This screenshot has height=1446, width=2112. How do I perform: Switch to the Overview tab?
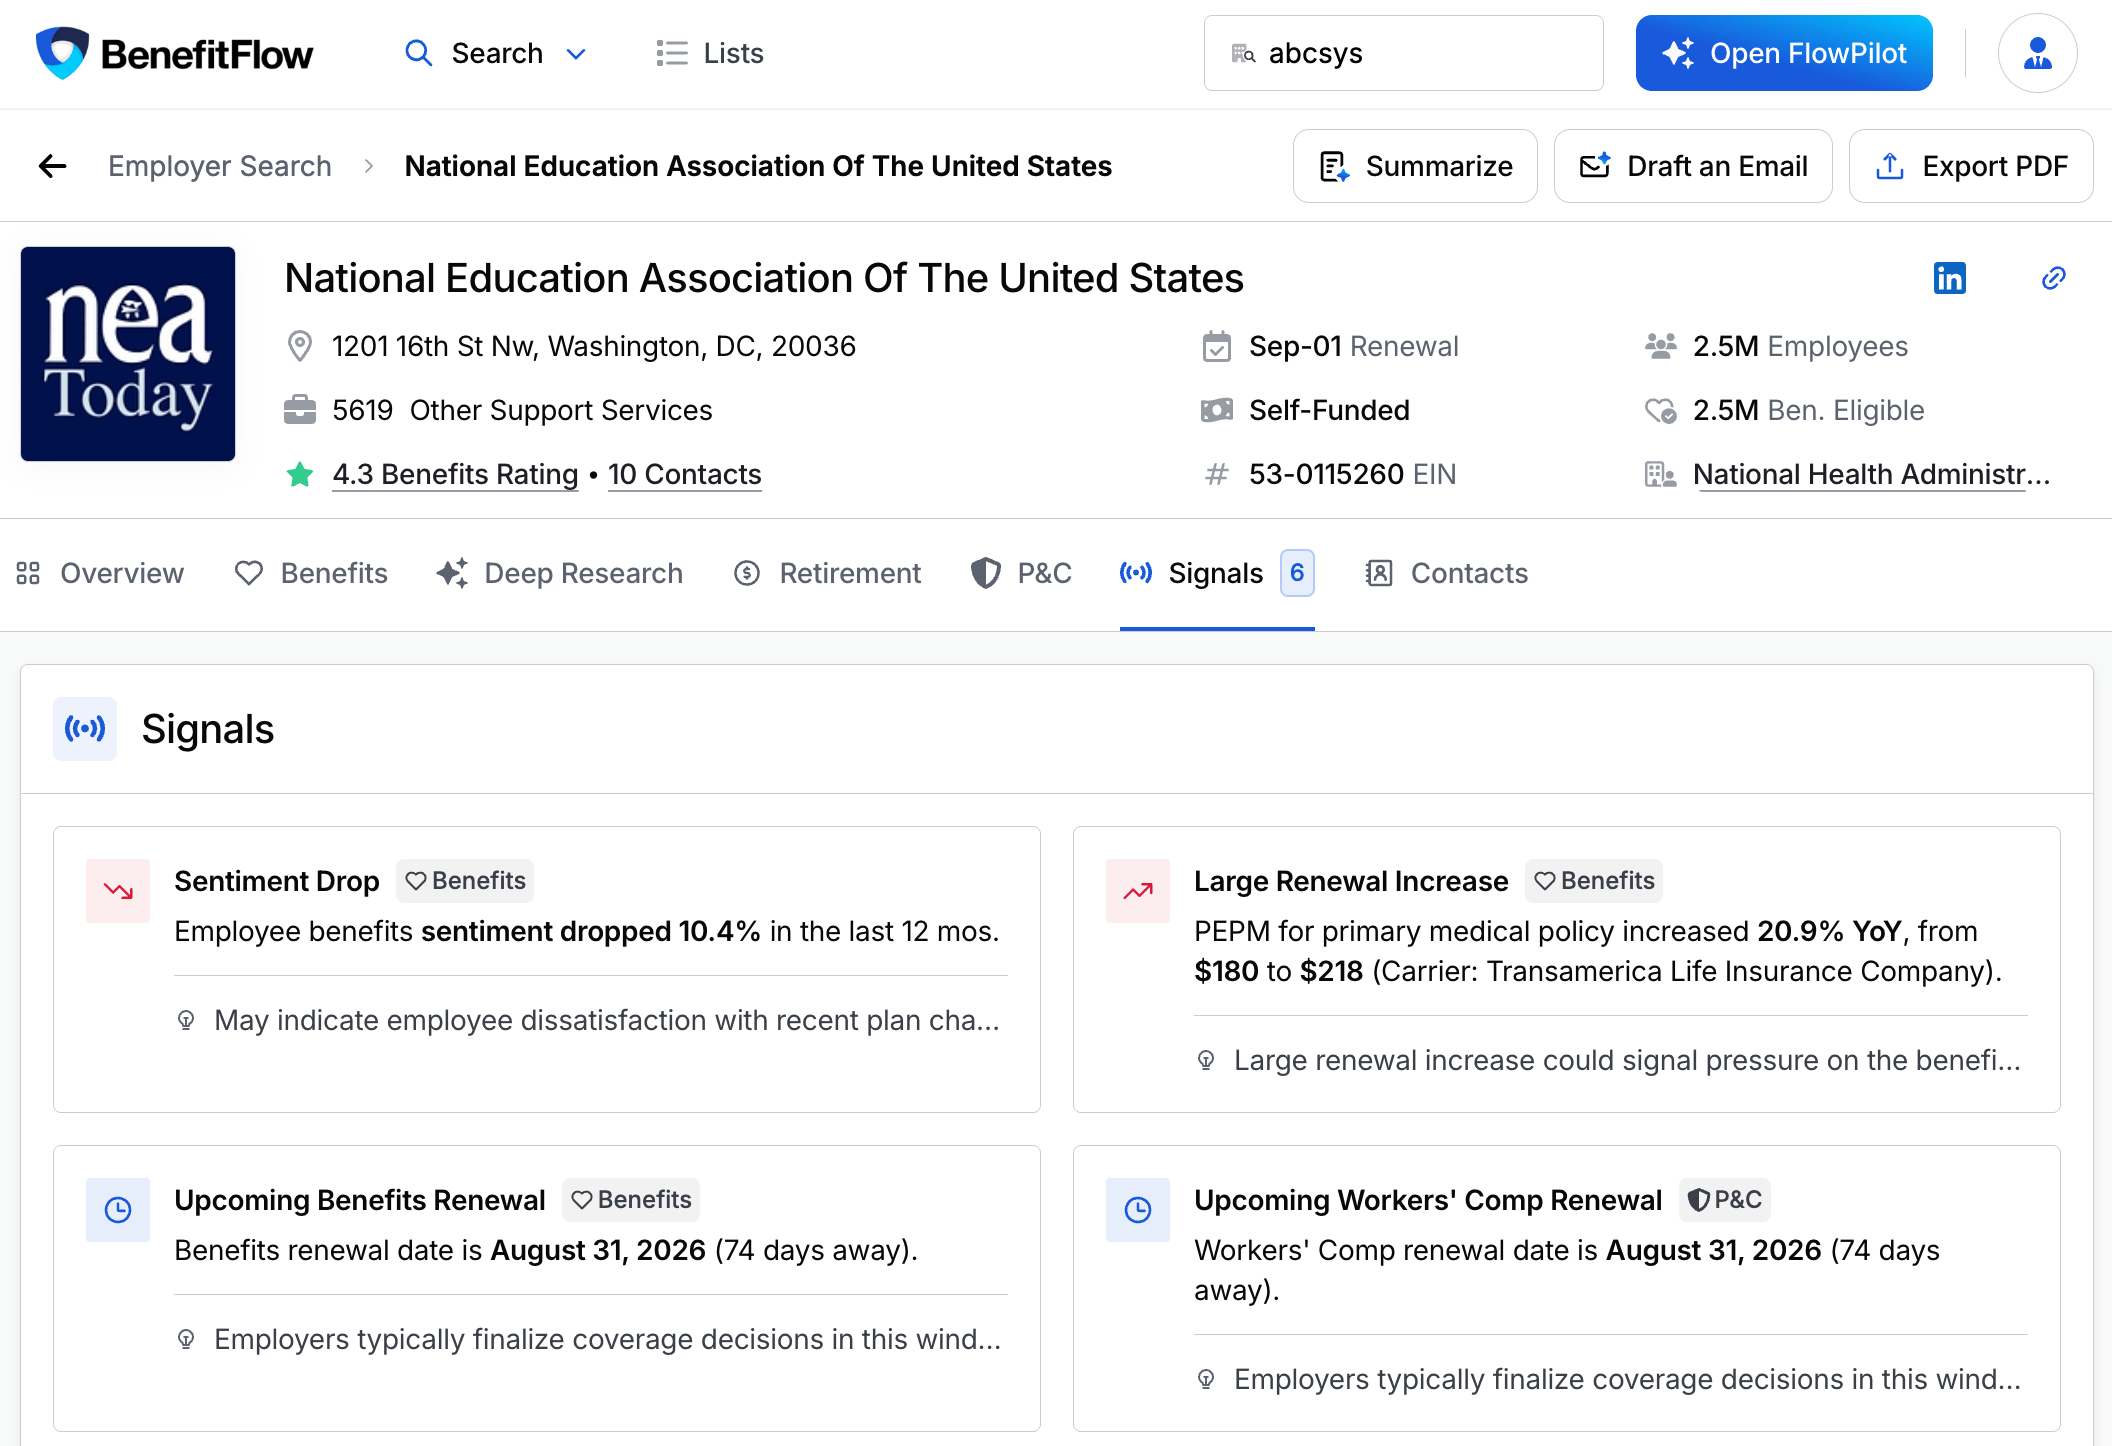coord(100,573)
